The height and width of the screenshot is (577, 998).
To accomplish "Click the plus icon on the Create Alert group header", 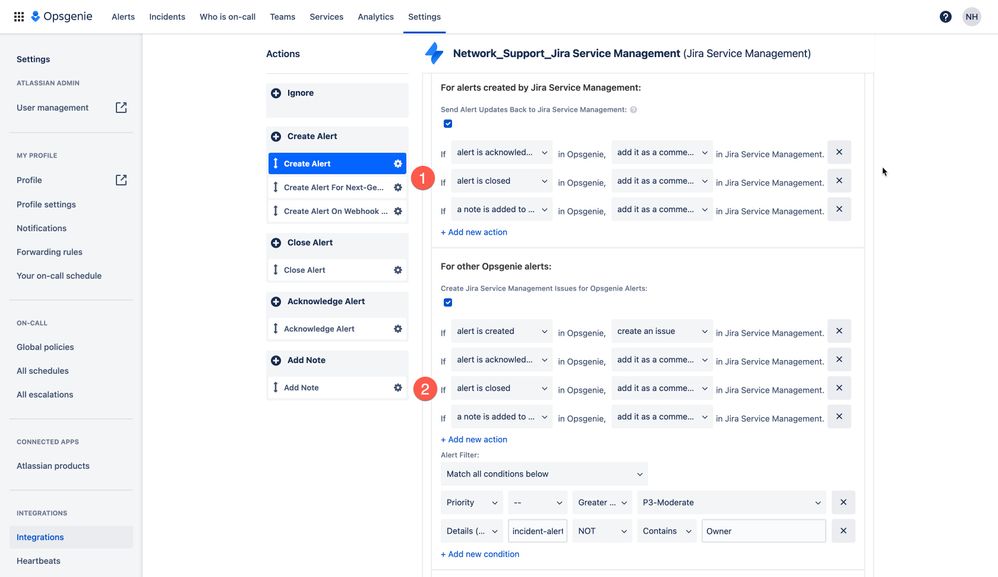I will 276,136.
